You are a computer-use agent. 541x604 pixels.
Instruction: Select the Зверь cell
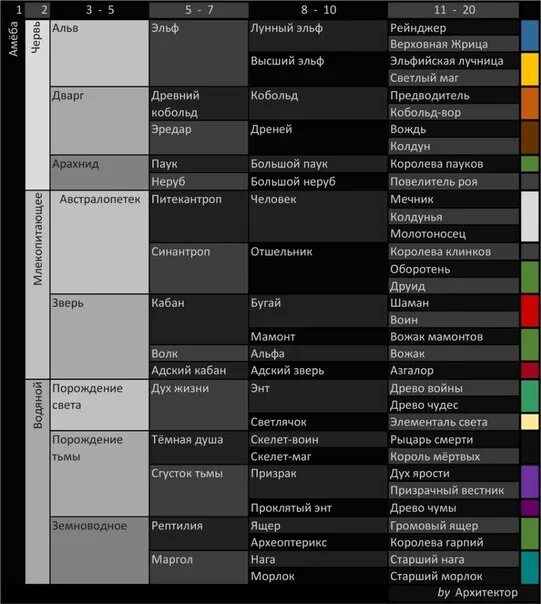pos(99,336)
